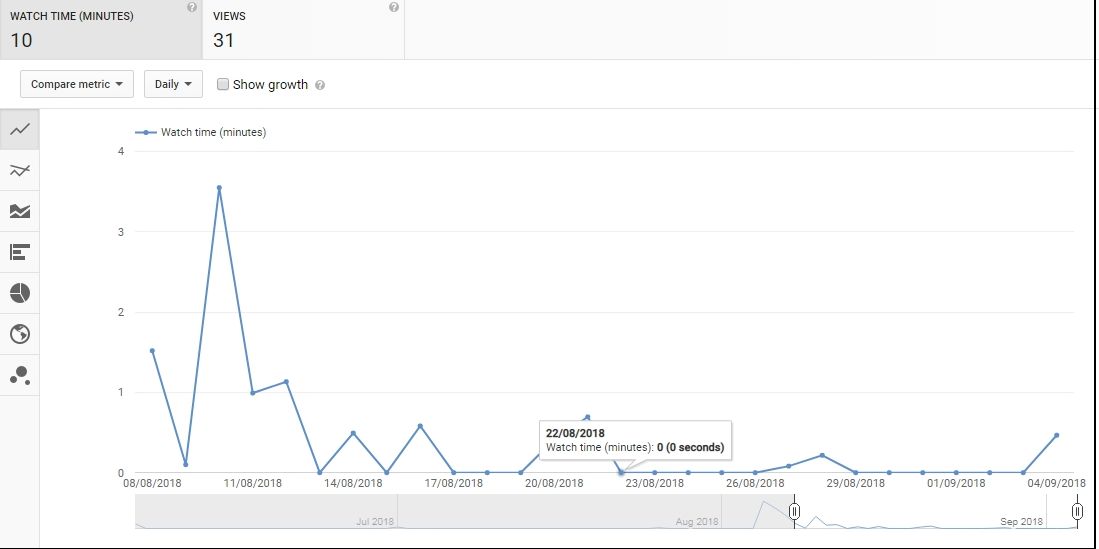Viewport: 1099px width, 549px height.
Task: Click left handle of date range slider
Action: [x=794, y=512]
